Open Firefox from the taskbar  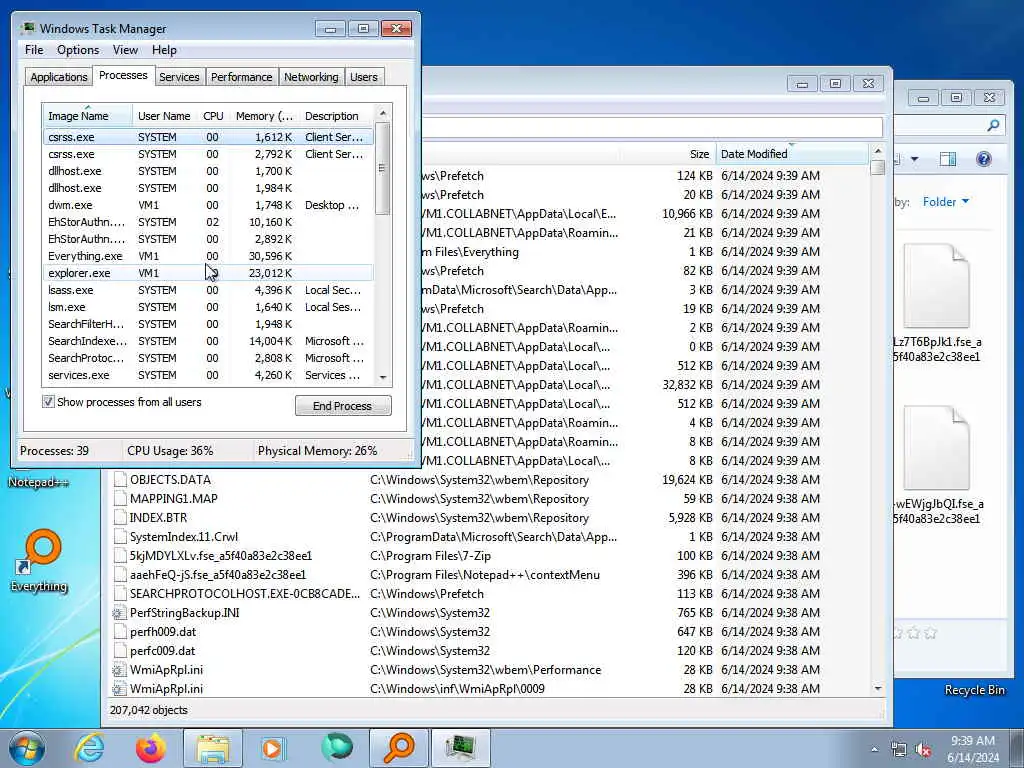pyautogui.click(x=150, y=748)
